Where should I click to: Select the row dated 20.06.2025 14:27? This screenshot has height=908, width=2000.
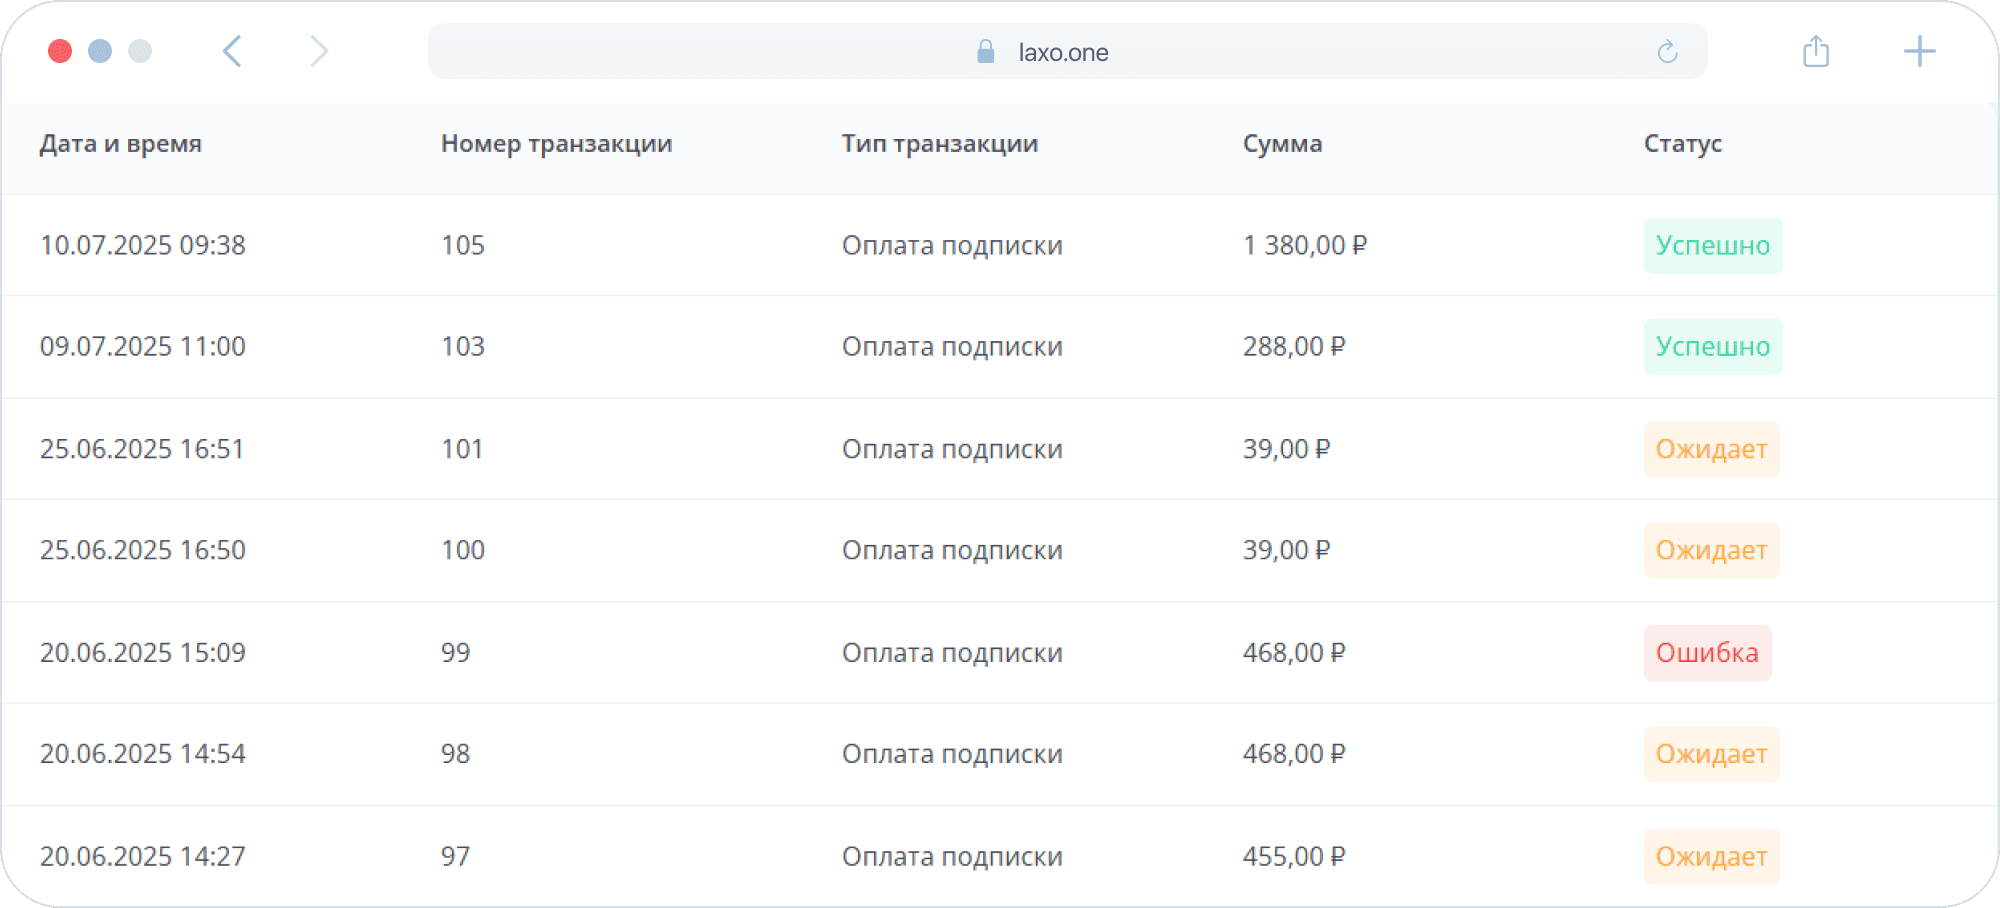(143, 856)
